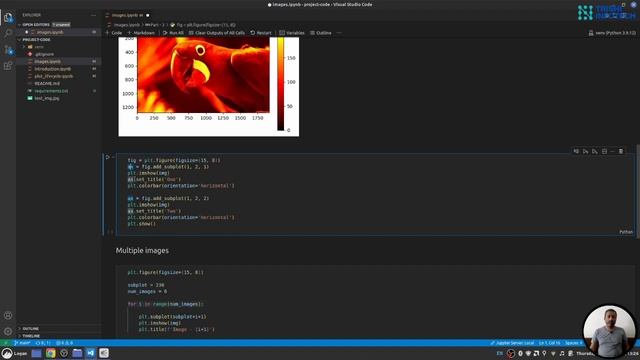Click the git branch status bar item
The image size is (640, 360).
(x=22, y=343)
